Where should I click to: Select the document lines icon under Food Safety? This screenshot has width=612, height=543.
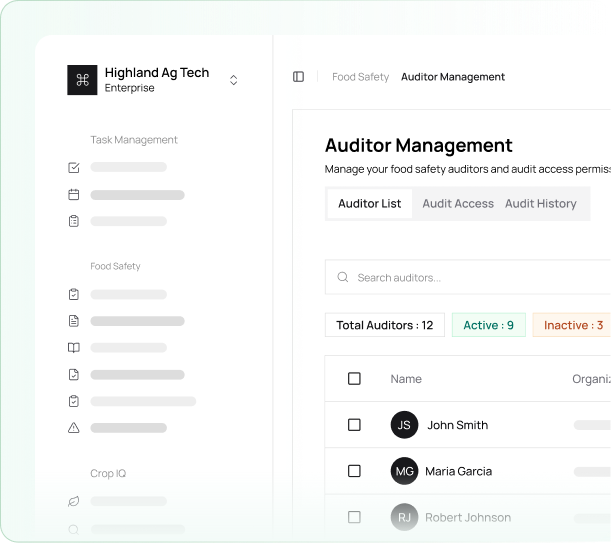(74, 321)
